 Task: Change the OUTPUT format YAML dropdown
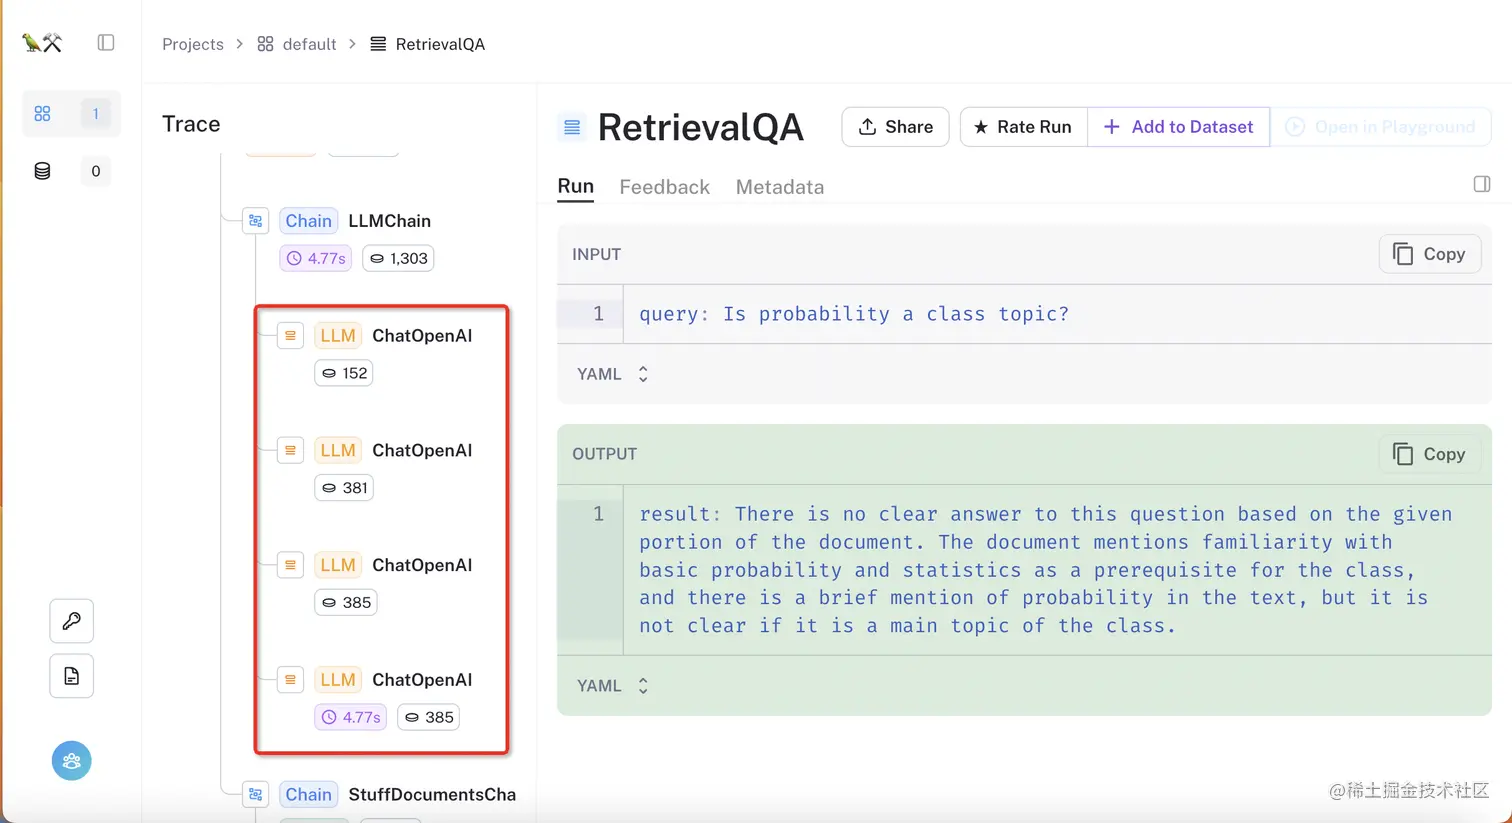613,686
